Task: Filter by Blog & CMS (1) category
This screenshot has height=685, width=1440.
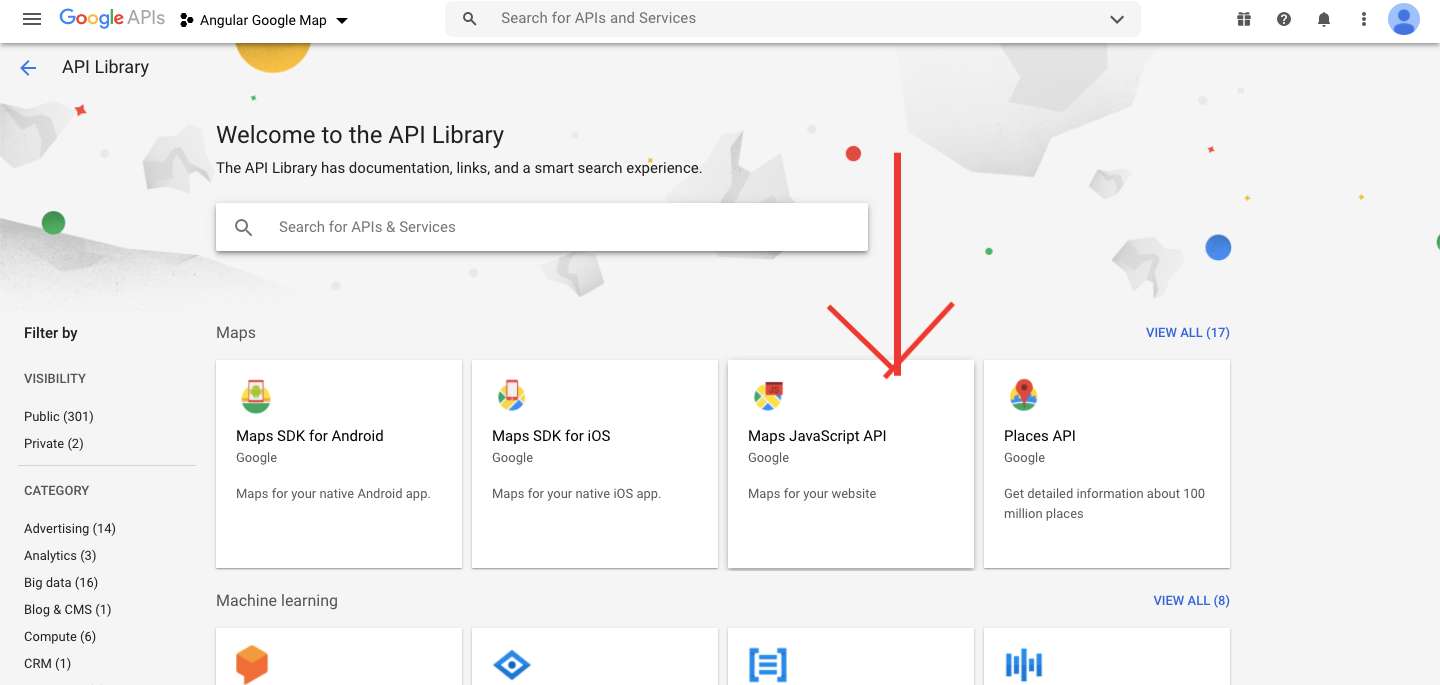Action: click(x=67, y=609)
